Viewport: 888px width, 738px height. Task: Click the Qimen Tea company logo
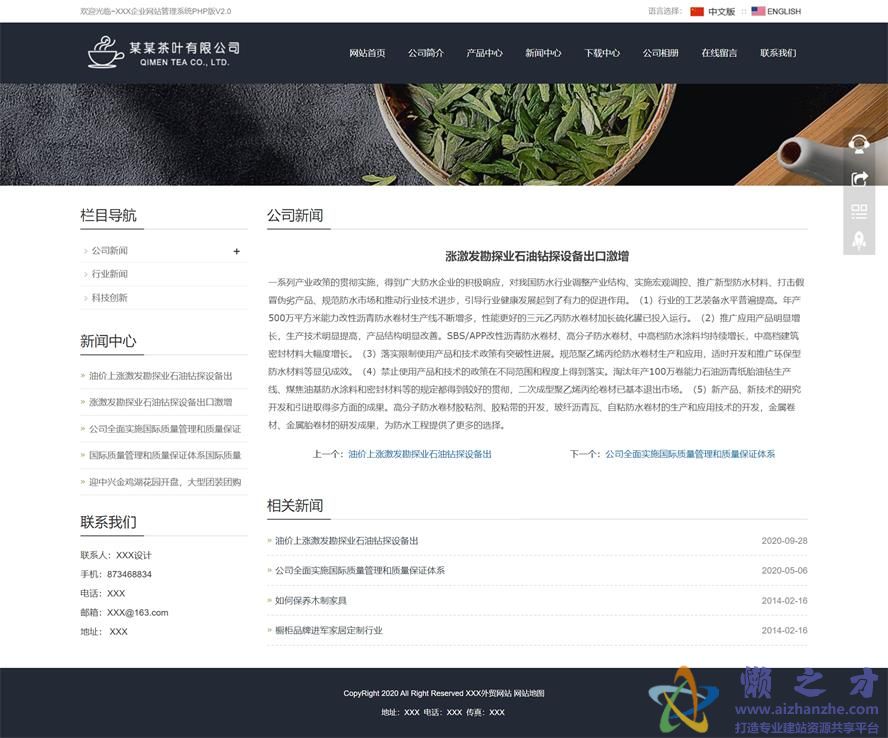pos(164,53)
